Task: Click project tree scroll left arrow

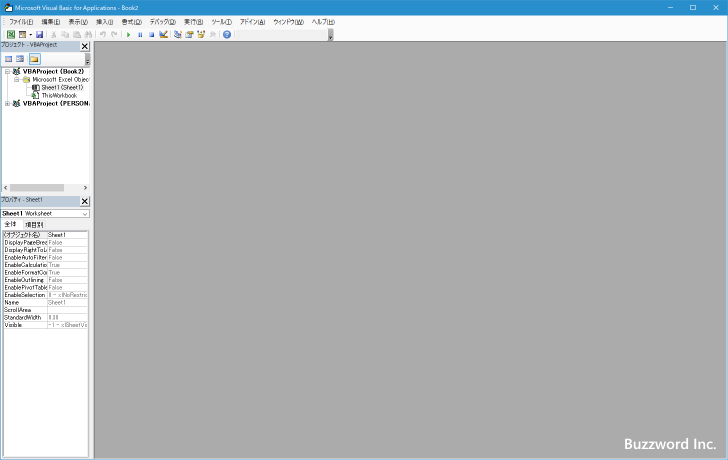Action: 6,188
